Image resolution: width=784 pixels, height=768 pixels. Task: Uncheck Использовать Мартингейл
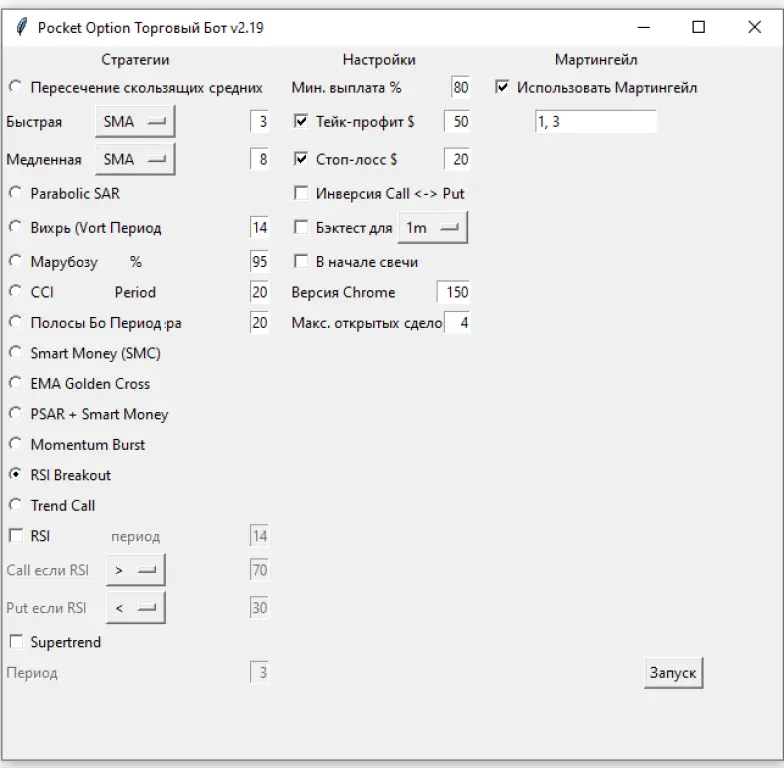[502, 88]
